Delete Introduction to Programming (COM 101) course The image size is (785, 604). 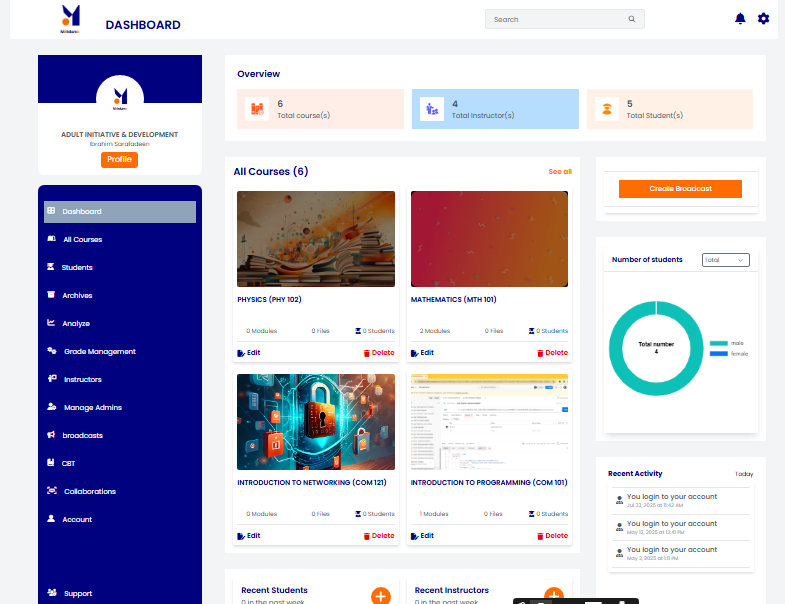(x=553, y=536)
